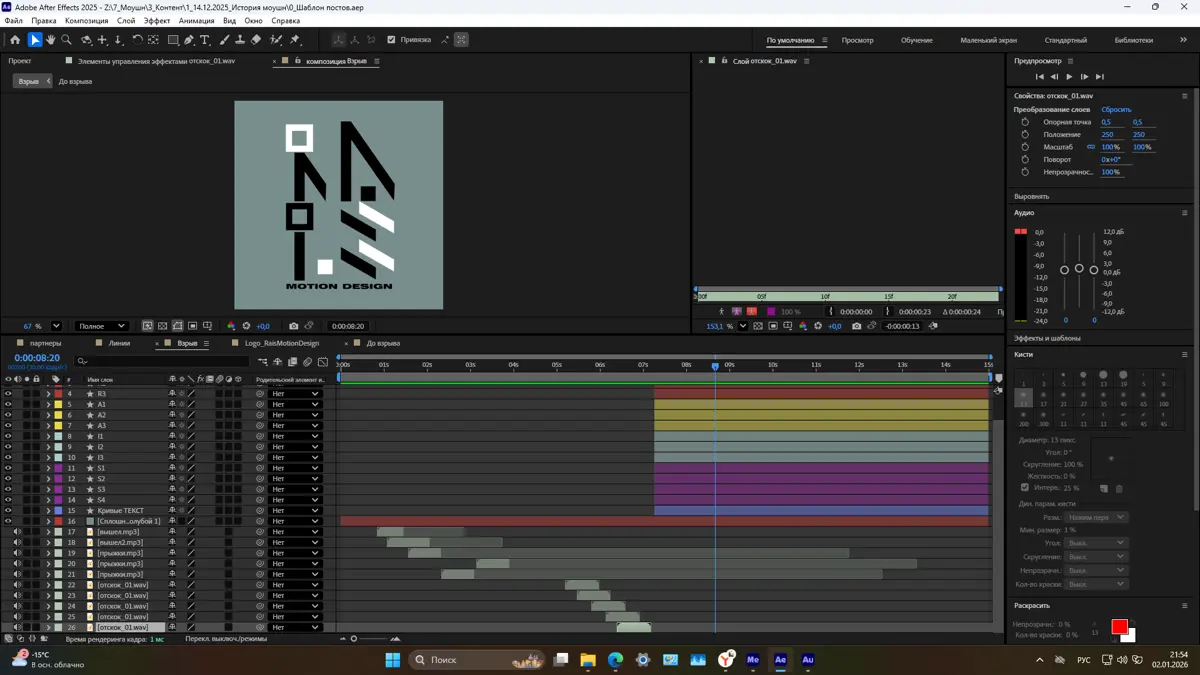Jump to first frame in Preview panel

click(1039, 77)
